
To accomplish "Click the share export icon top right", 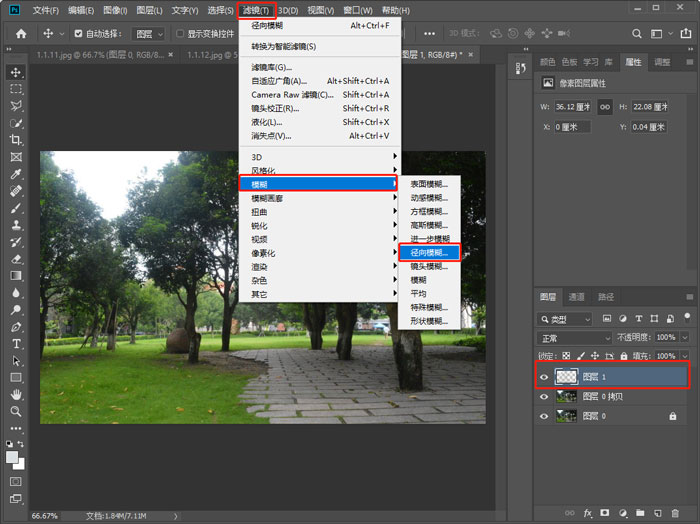I will [x=686, y=33].
